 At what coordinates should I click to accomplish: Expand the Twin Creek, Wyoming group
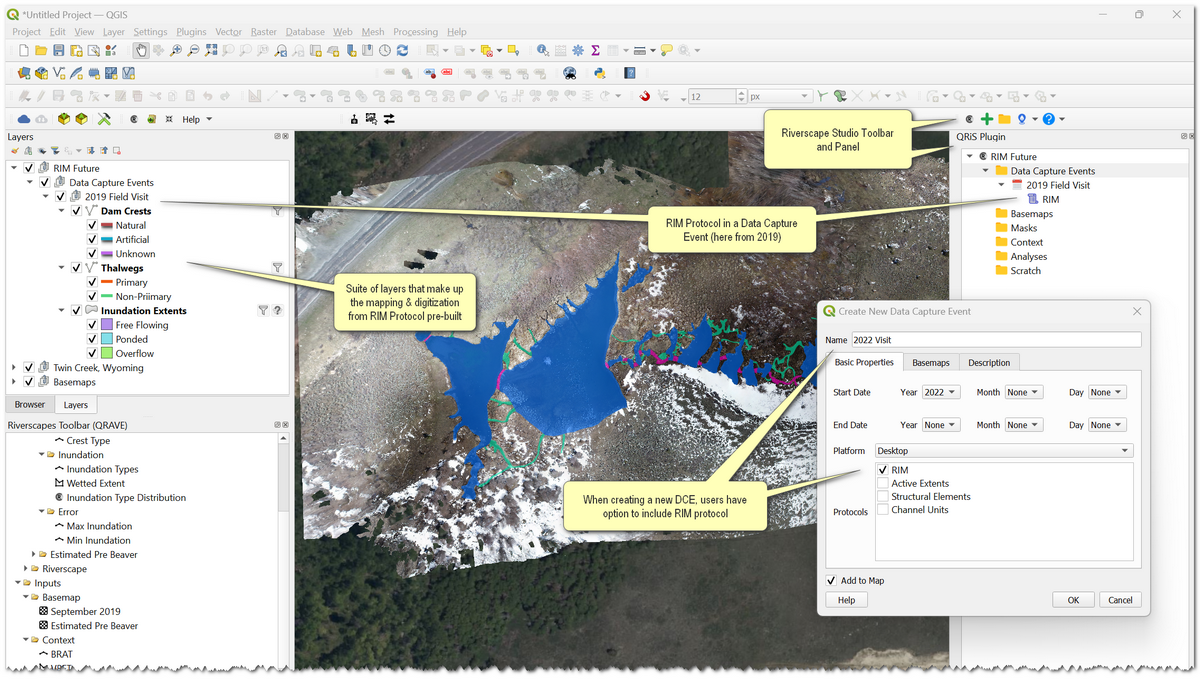[14, 367]
